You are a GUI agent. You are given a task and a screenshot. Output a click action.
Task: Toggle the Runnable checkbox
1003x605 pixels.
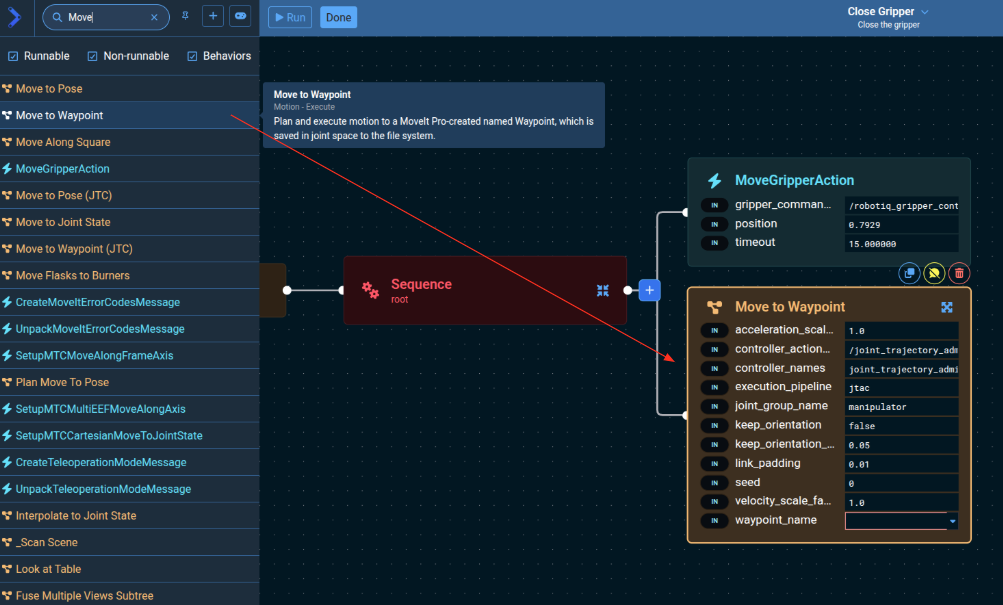pos(13,56)
